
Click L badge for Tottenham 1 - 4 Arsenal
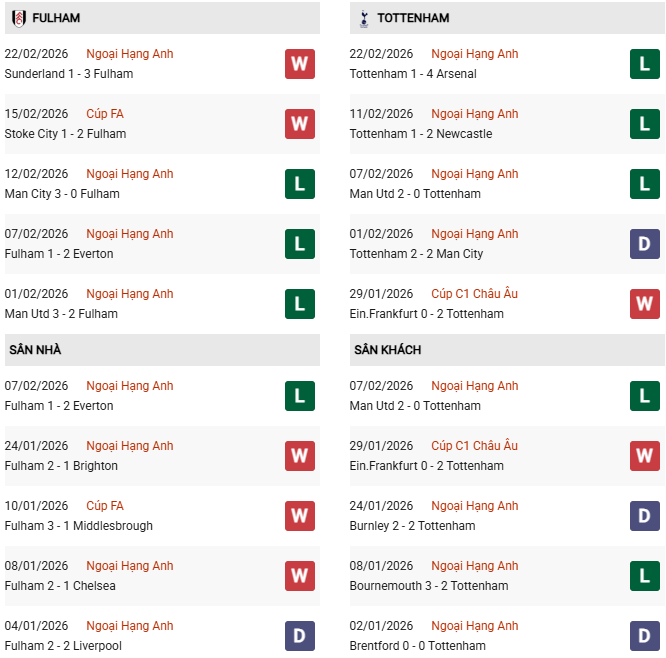coord(645,64)
